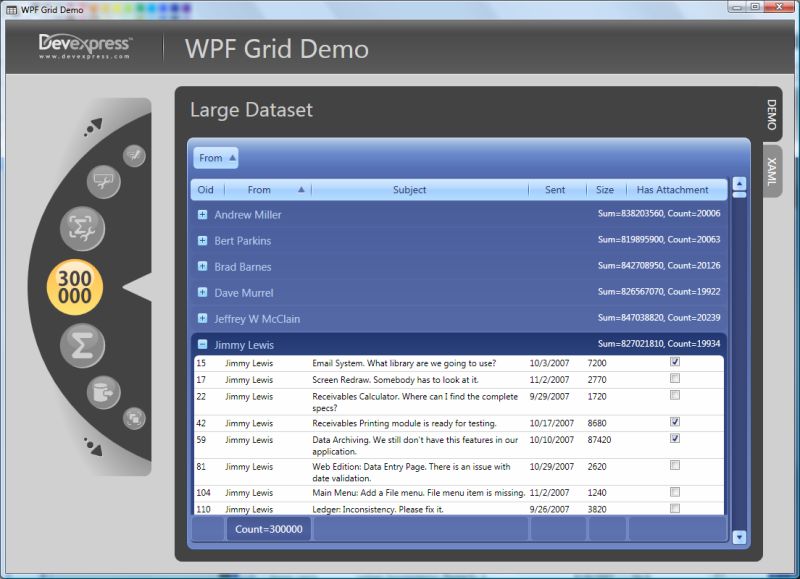Screen dimensions: 800x579
Task: Select the Sigma summaries icon on the left wheel
Action: click(85, 343)
